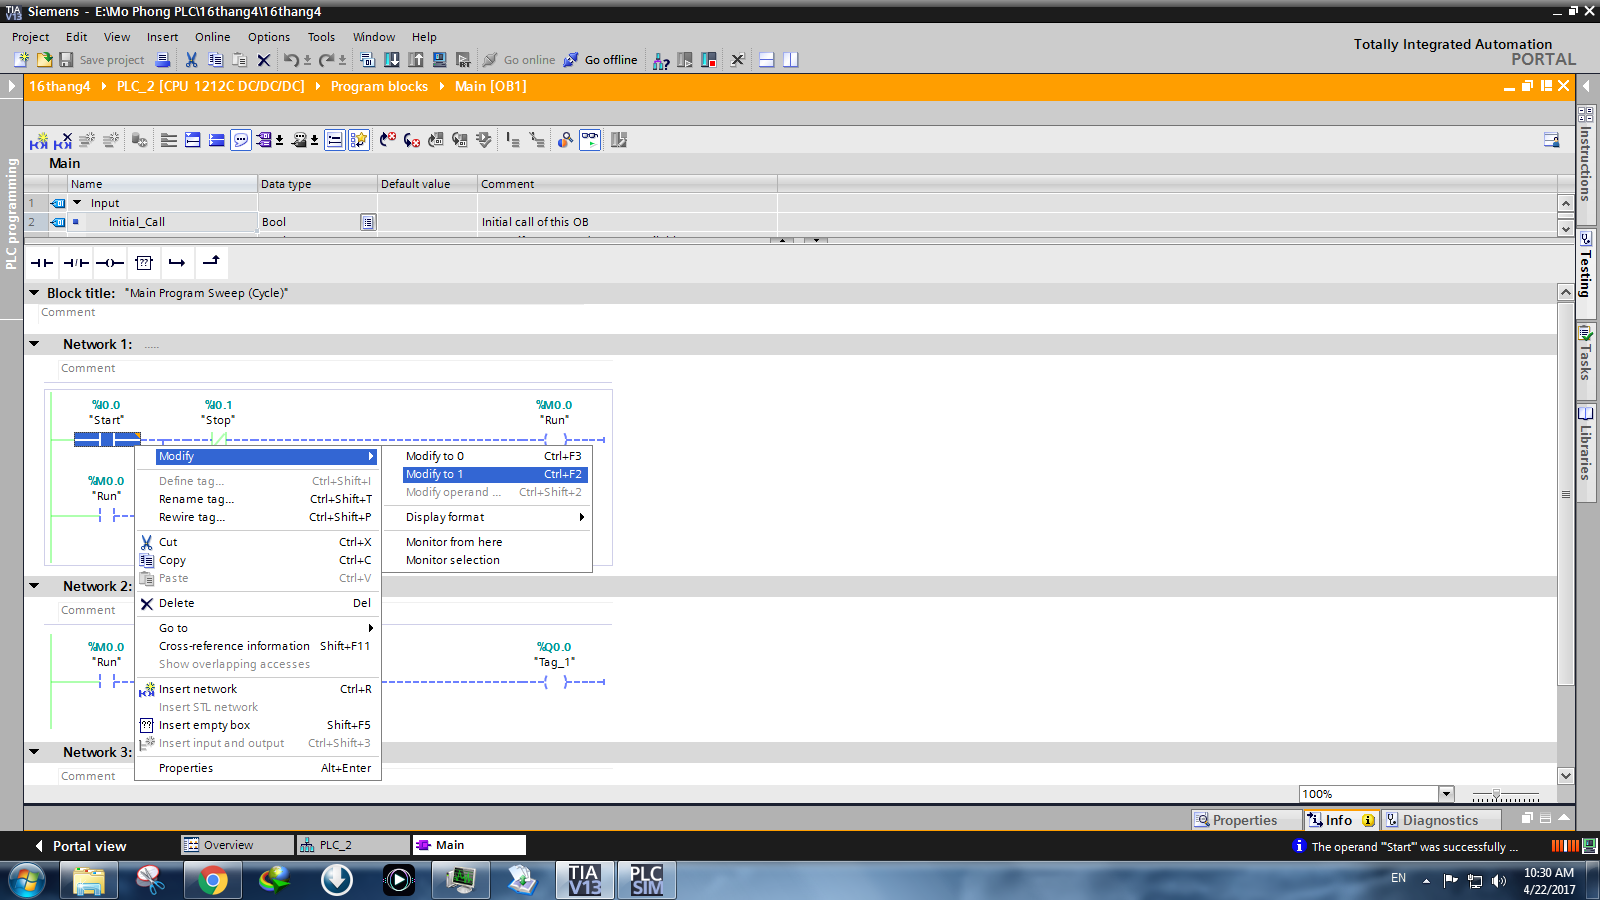
Task: Open data type picker for Initial_Call
Action: click(368, 222)
